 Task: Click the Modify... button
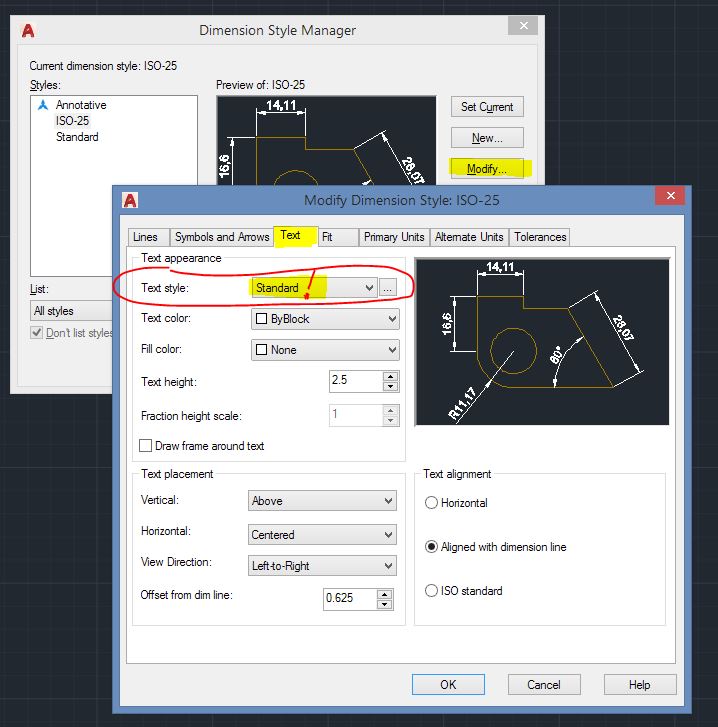(487, 169)
